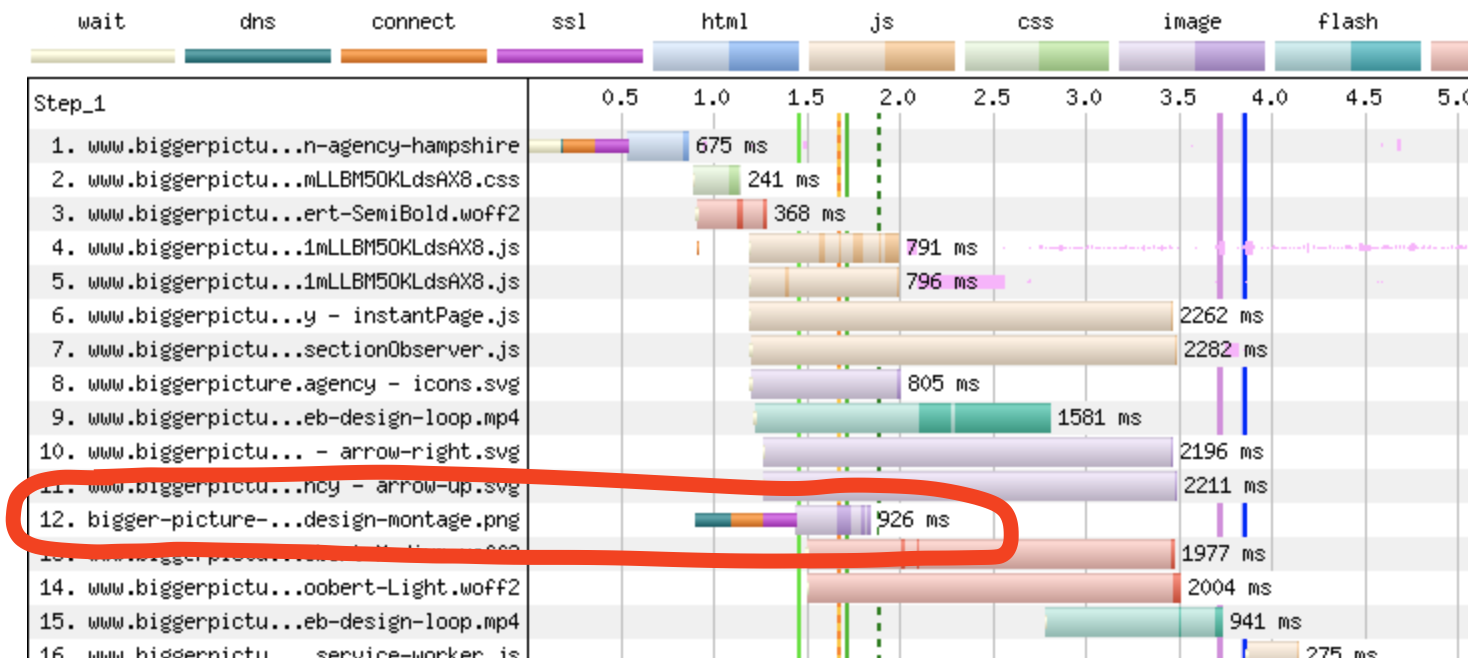
Task: Click the '2262 ms' timing of instantPage.js
Action: pos(1222,316)
